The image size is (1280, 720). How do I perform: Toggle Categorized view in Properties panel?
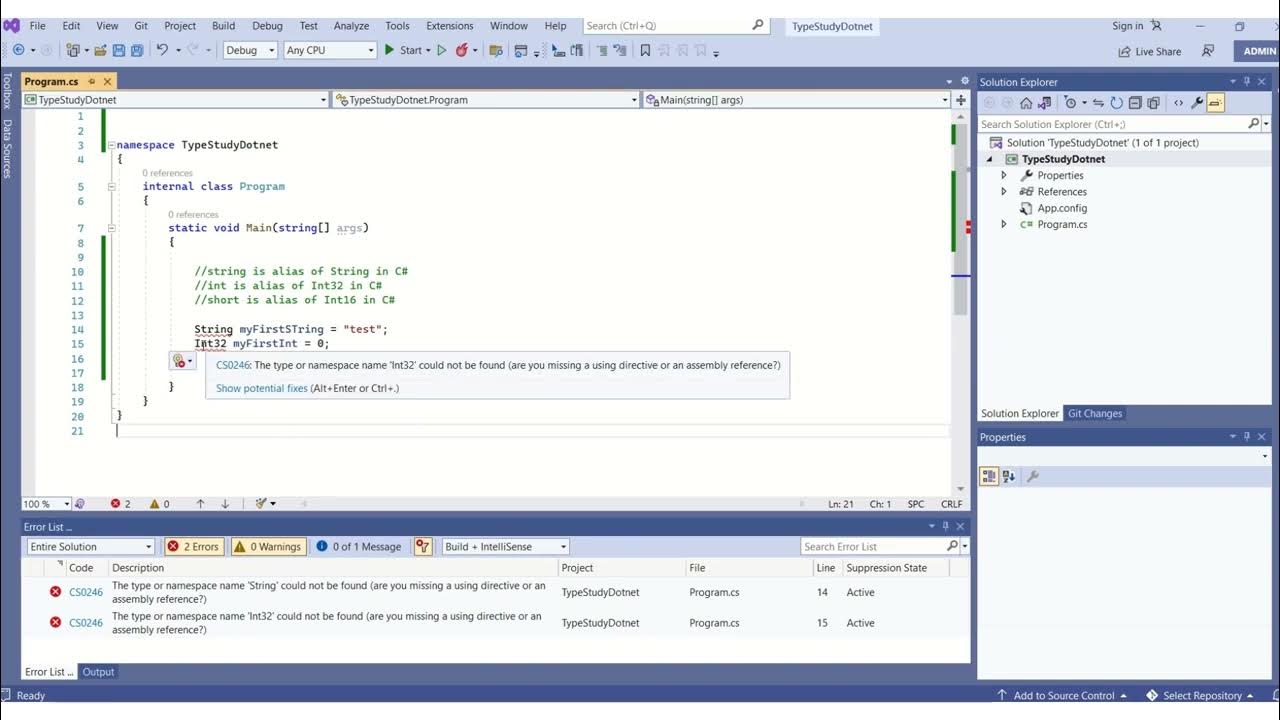989,476
